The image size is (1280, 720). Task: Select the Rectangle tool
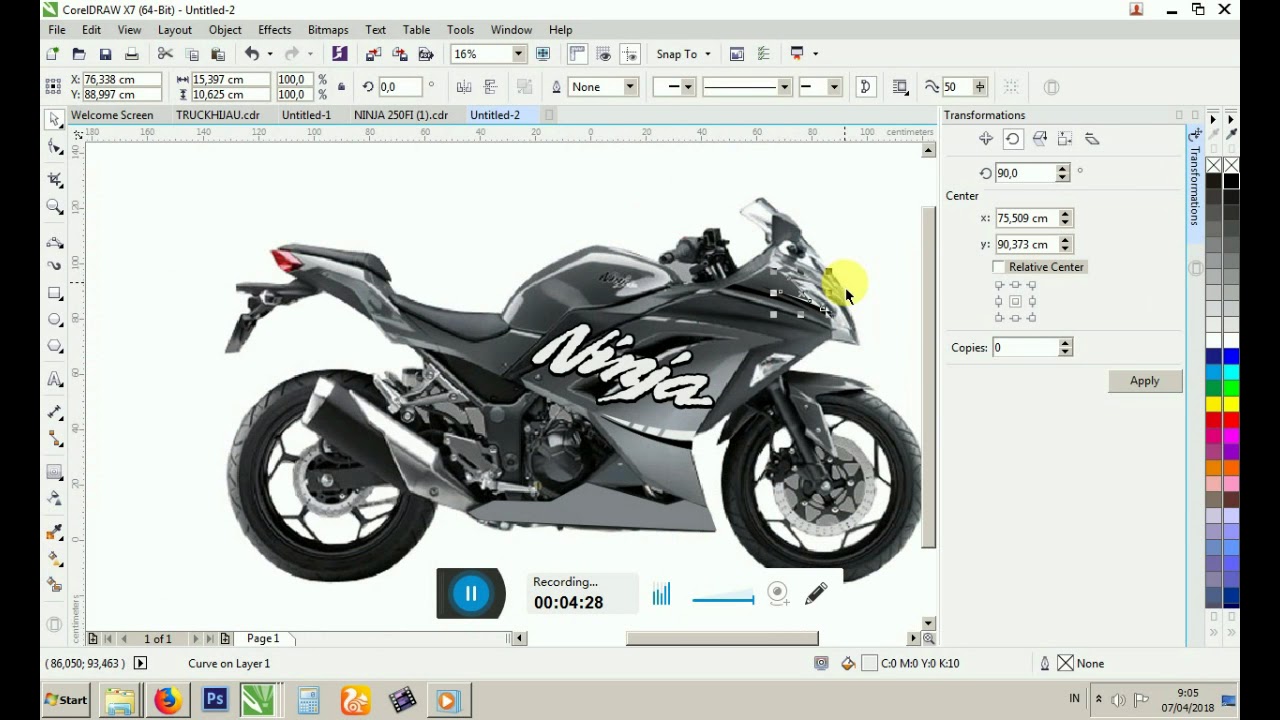(x=54, y=293)
